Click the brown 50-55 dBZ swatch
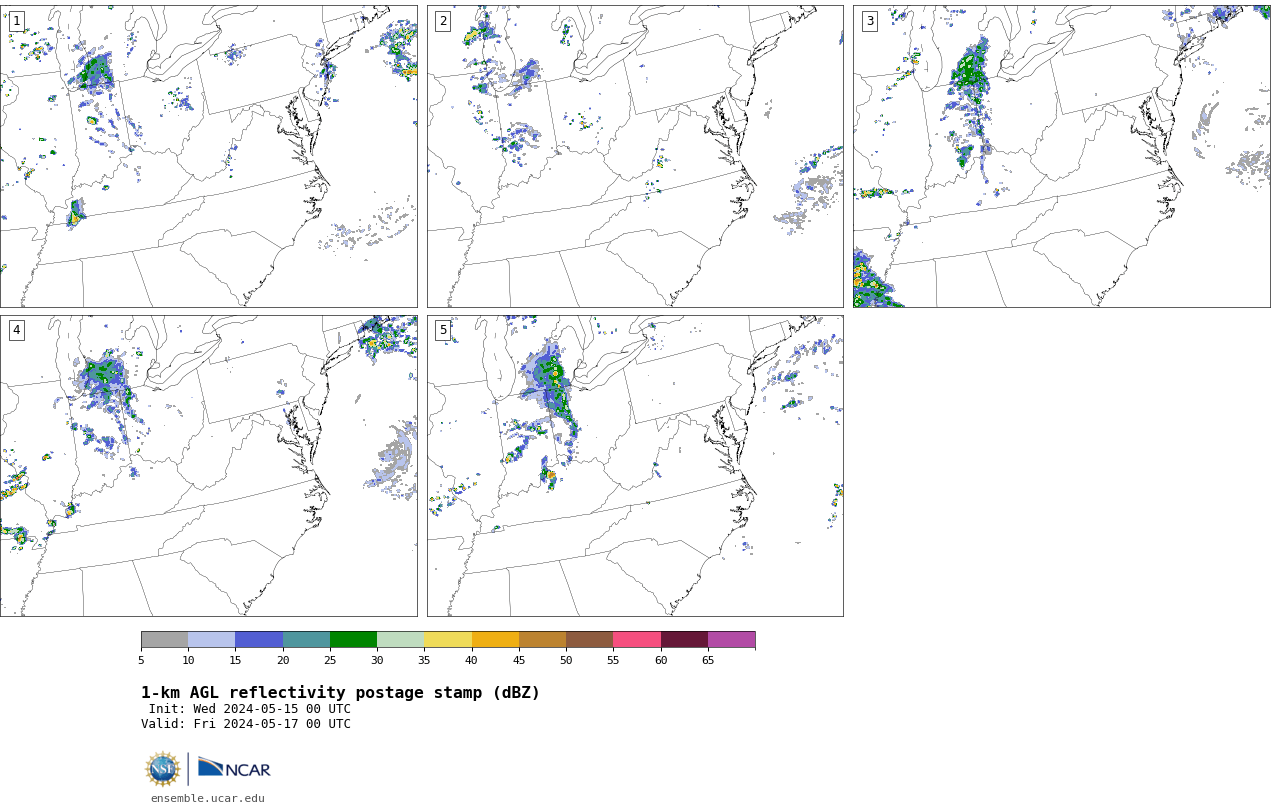The width and height of the screenshot is (1280, 809). coord(590,640)
